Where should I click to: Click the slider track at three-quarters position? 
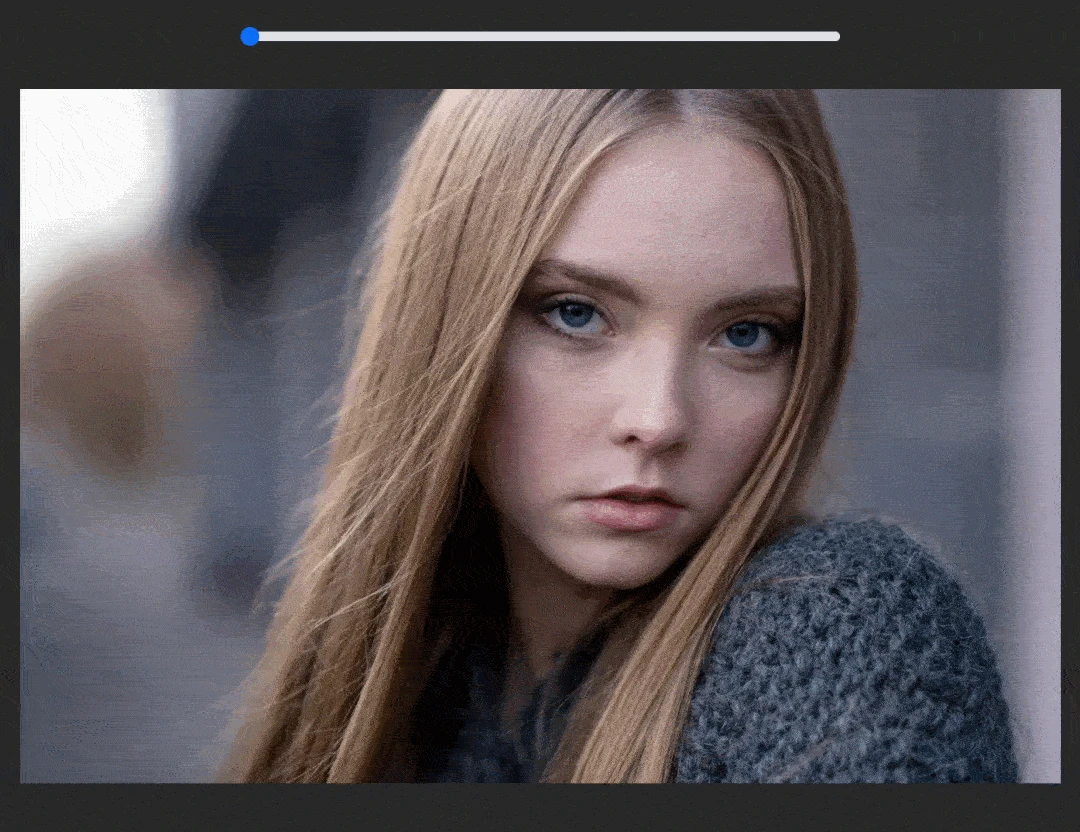pyautogui.click(x=692, y=37)
